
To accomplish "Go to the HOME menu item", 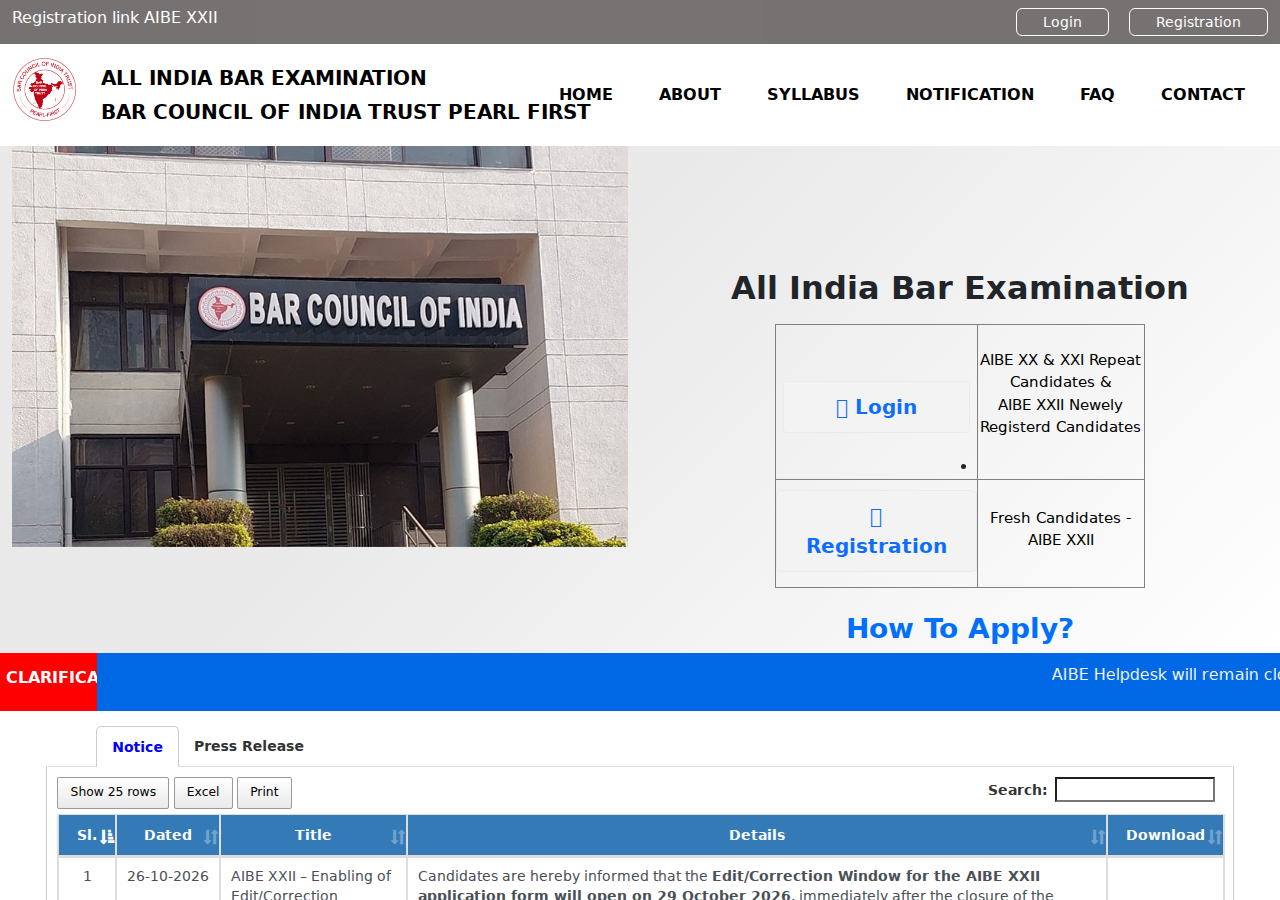I will point(586,94).
